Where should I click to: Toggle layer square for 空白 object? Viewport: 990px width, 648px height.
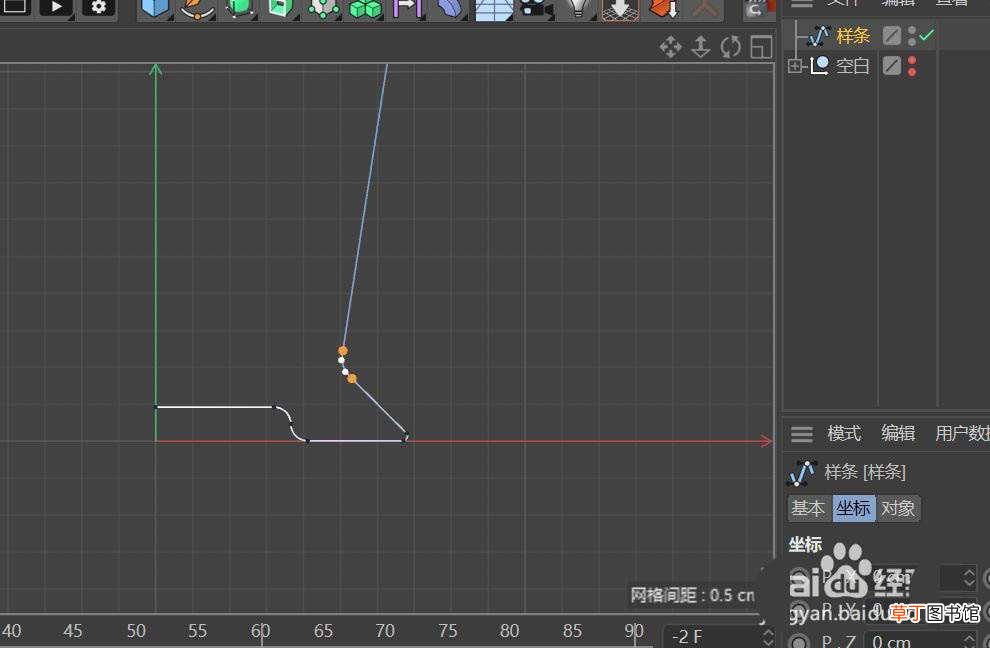tap(892, 65)
